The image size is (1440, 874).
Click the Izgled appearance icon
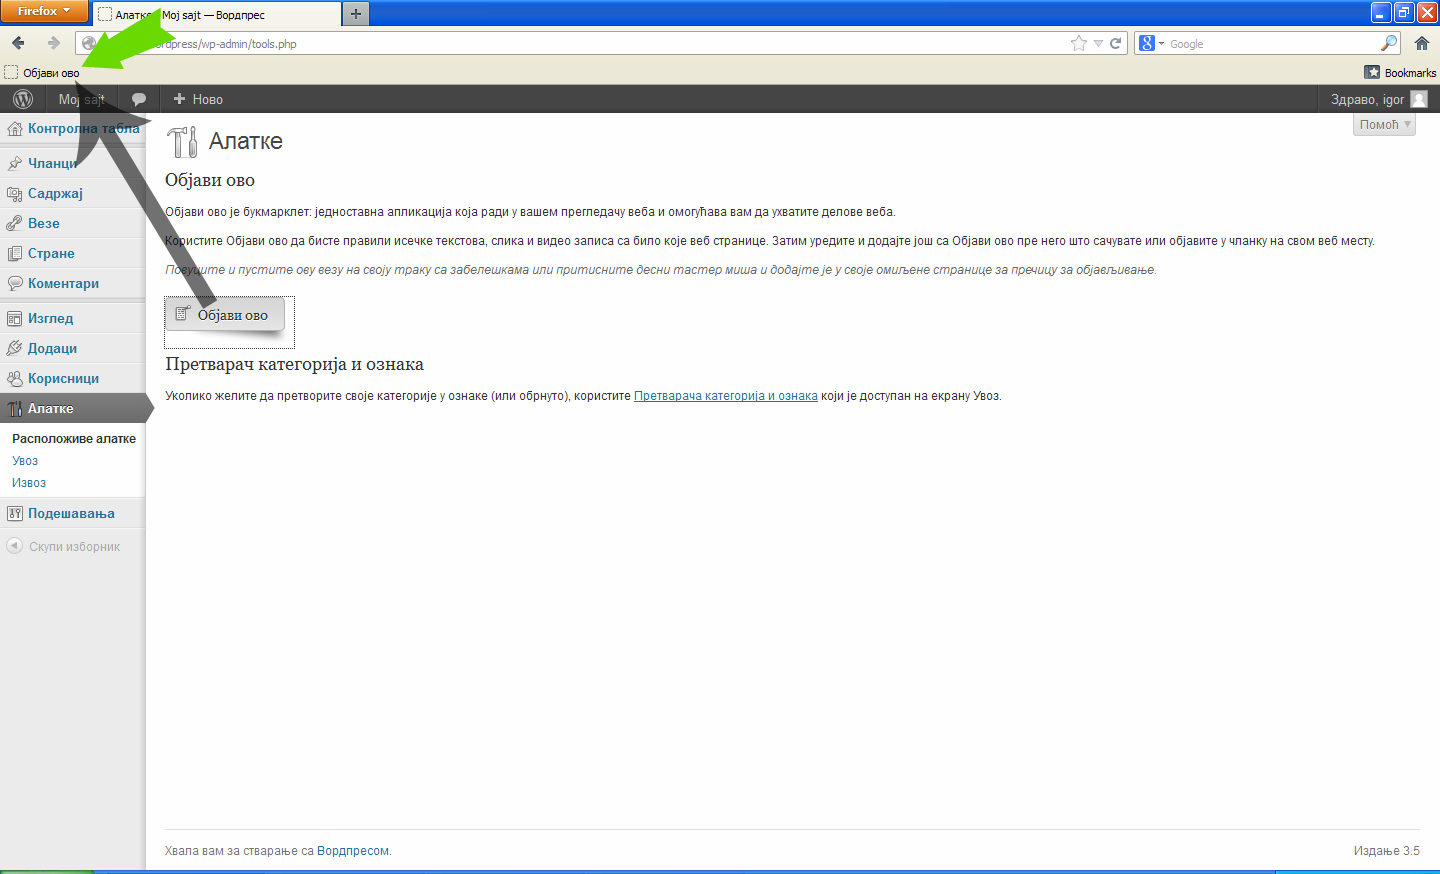coord(15,318)
